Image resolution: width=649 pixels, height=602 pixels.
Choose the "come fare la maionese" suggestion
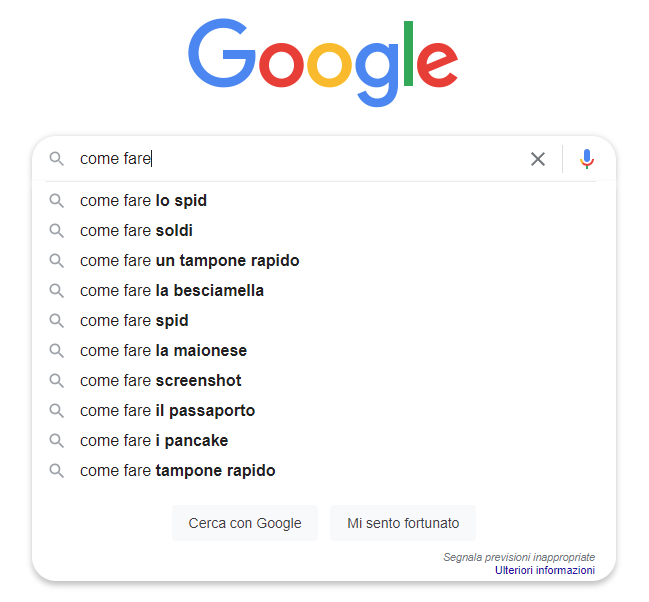(163, 351)
